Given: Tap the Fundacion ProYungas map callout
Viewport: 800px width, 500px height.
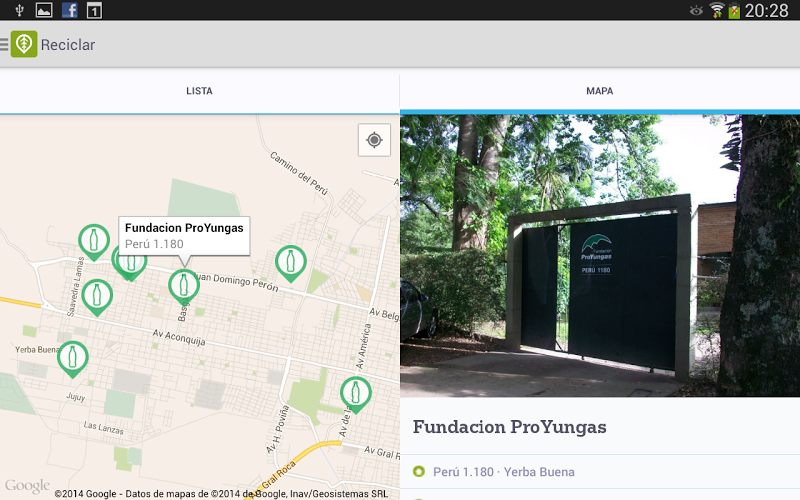Looking at the screenshot, I should 183,235.
